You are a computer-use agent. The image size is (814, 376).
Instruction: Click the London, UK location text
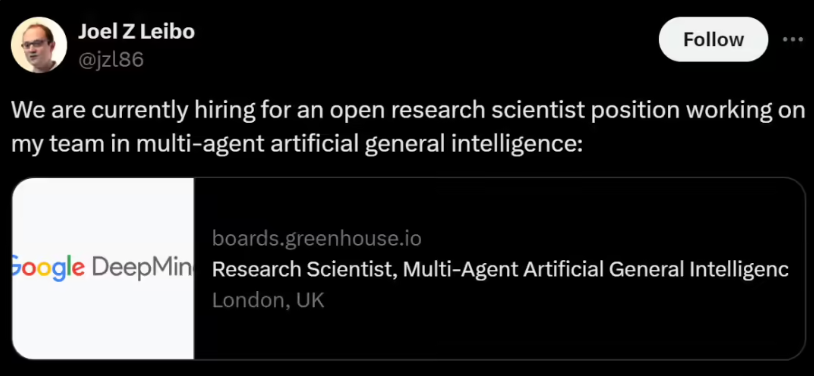coord(268,300)
